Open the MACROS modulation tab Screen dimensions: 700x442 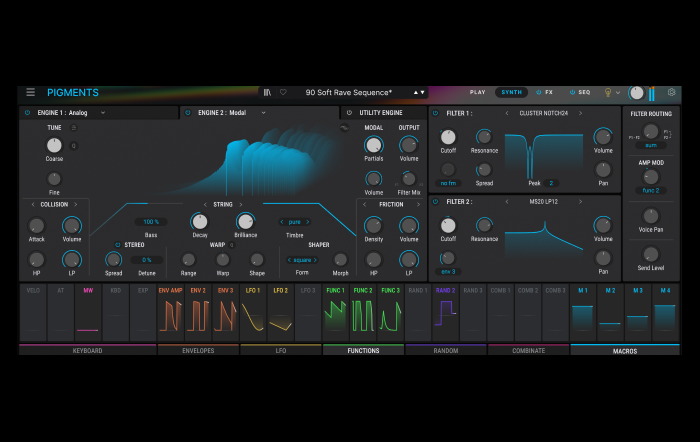pyautogui.click(x=625, y=350)
